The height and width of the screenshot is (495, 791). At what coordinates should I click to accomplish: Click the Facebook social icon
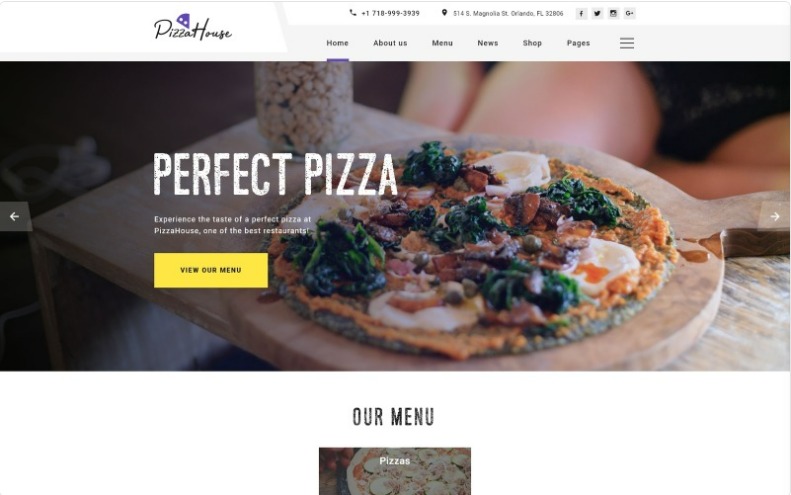click(x=581, y=14)
